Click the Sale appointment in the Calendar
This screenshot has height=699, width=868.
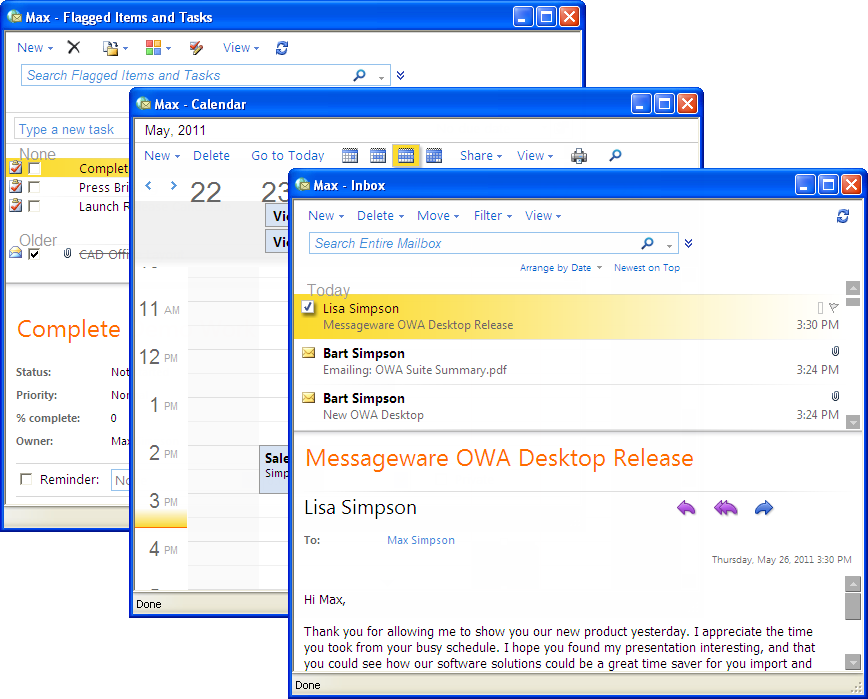pyautogui.click(x=275, y=469)
